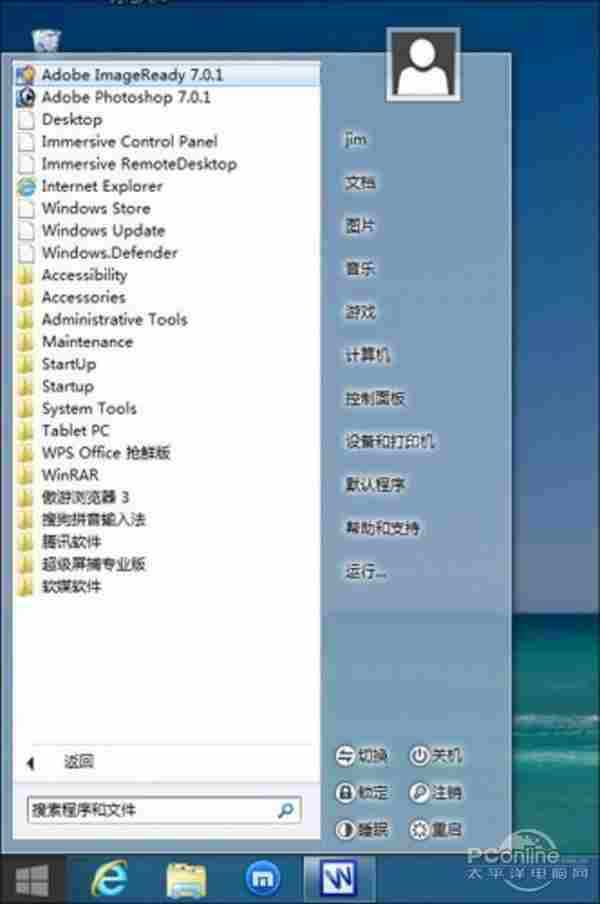
Task: Click the Windows Start button on taskbar
Action: (x=32, y=880)
